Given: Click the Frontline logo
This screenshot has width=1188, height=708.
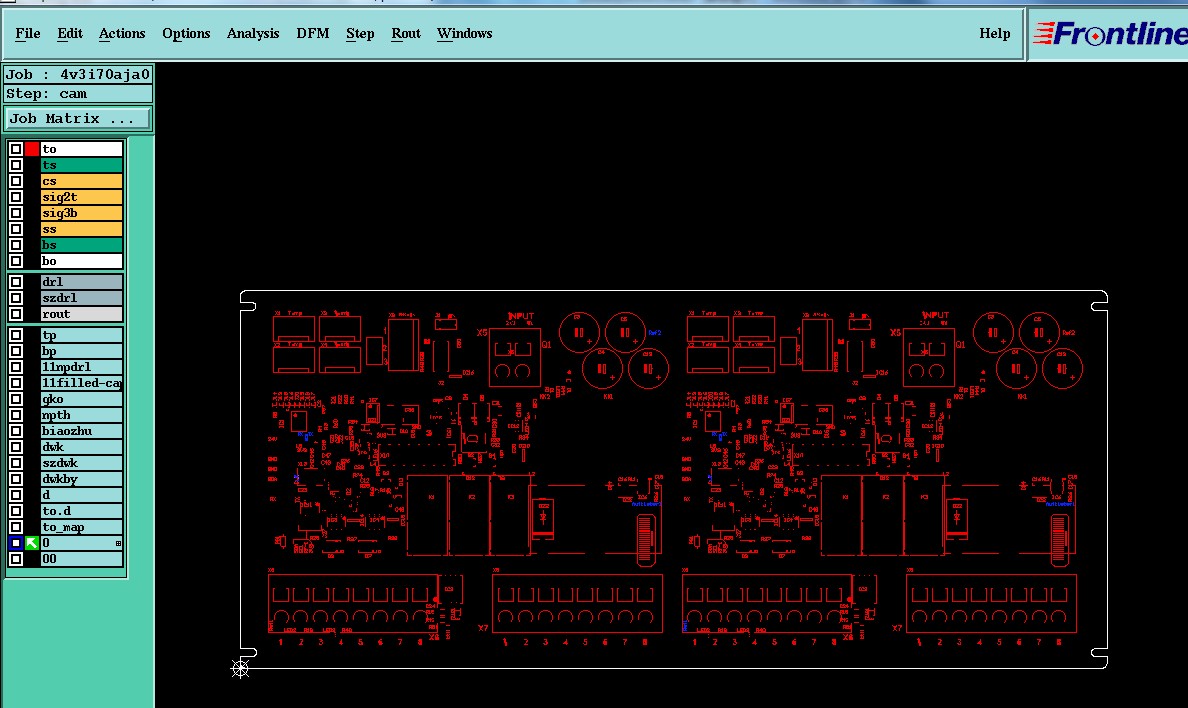Looking at the screenshot, I should click(x=1111, y=33).
